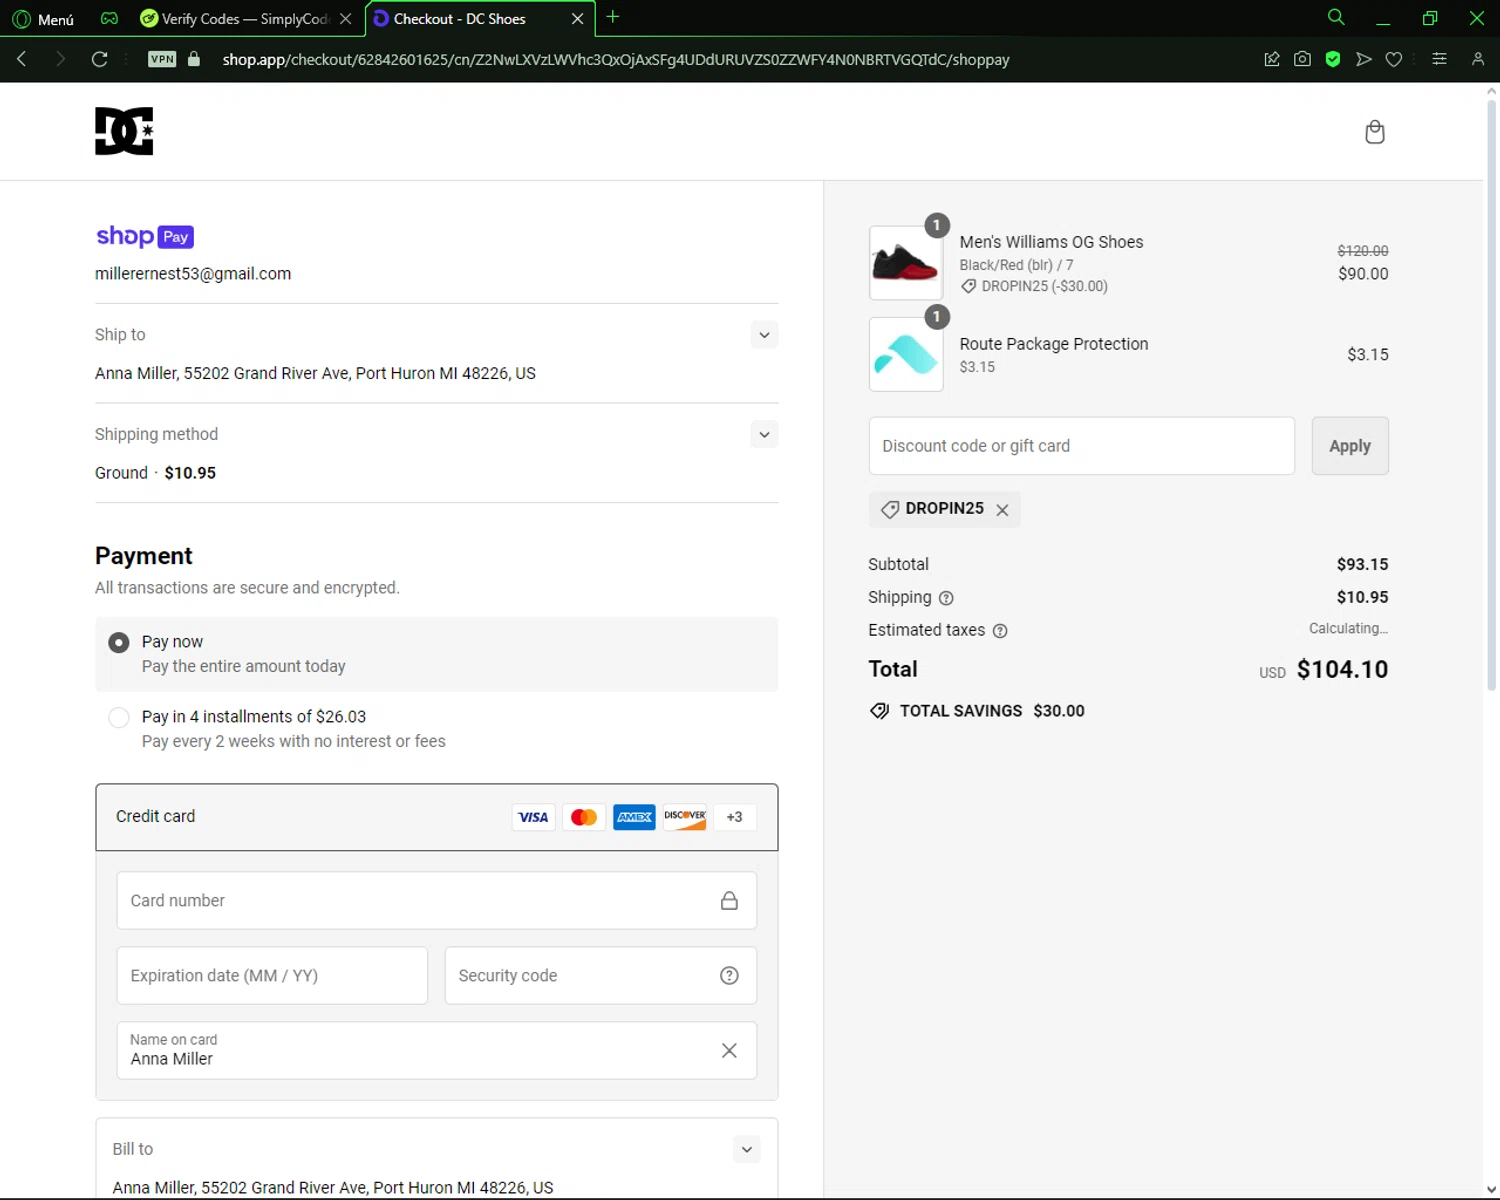This screenshot has height=1200, width=1500.
Task: Close the Checkout - DC Shoes tab
Action: click(x=578, y=19)
